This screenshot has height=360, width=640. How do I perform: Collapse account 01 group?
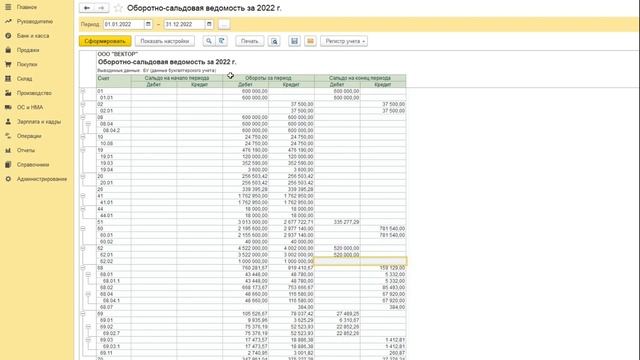[83, 91]
